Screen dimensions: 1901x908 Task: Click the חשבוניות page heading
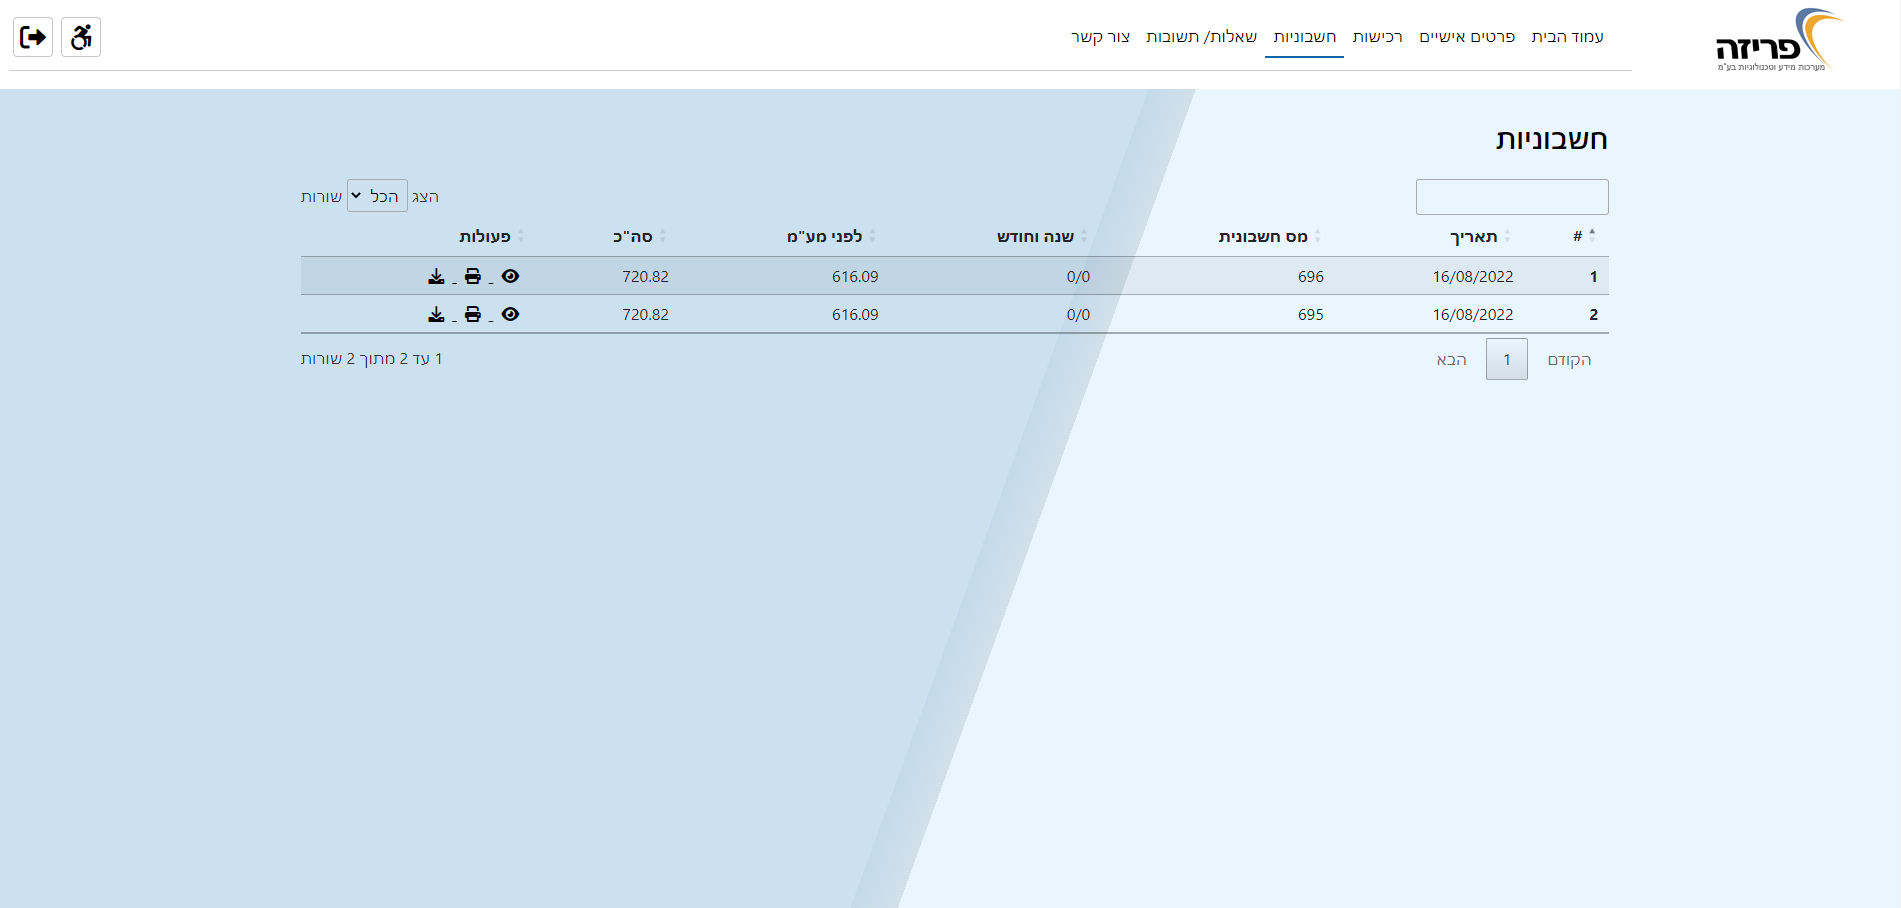pos(1551,140)
